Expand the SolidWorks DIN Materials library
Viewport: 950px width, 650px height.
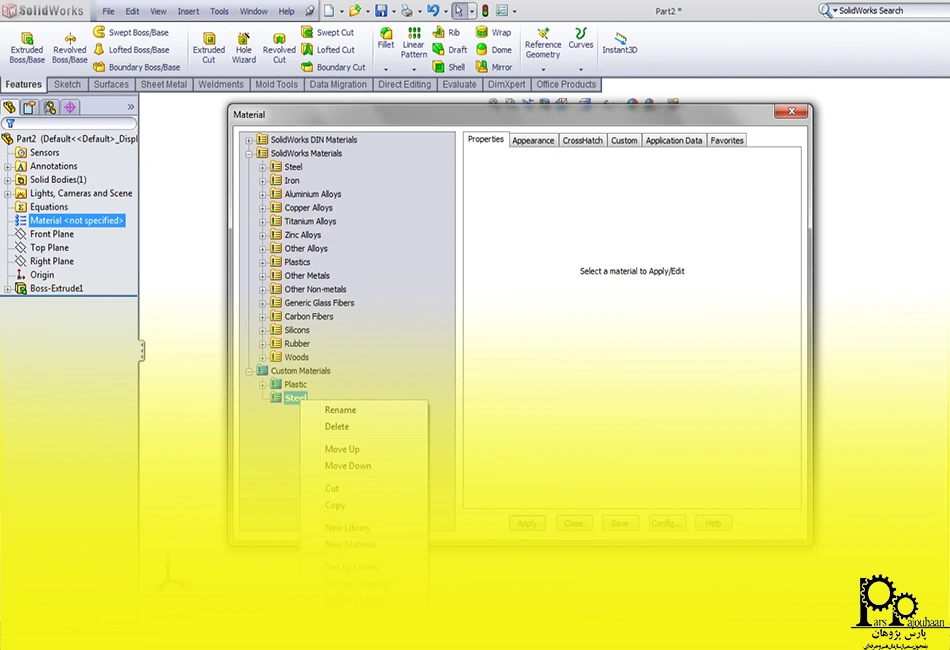click(248, 140)
